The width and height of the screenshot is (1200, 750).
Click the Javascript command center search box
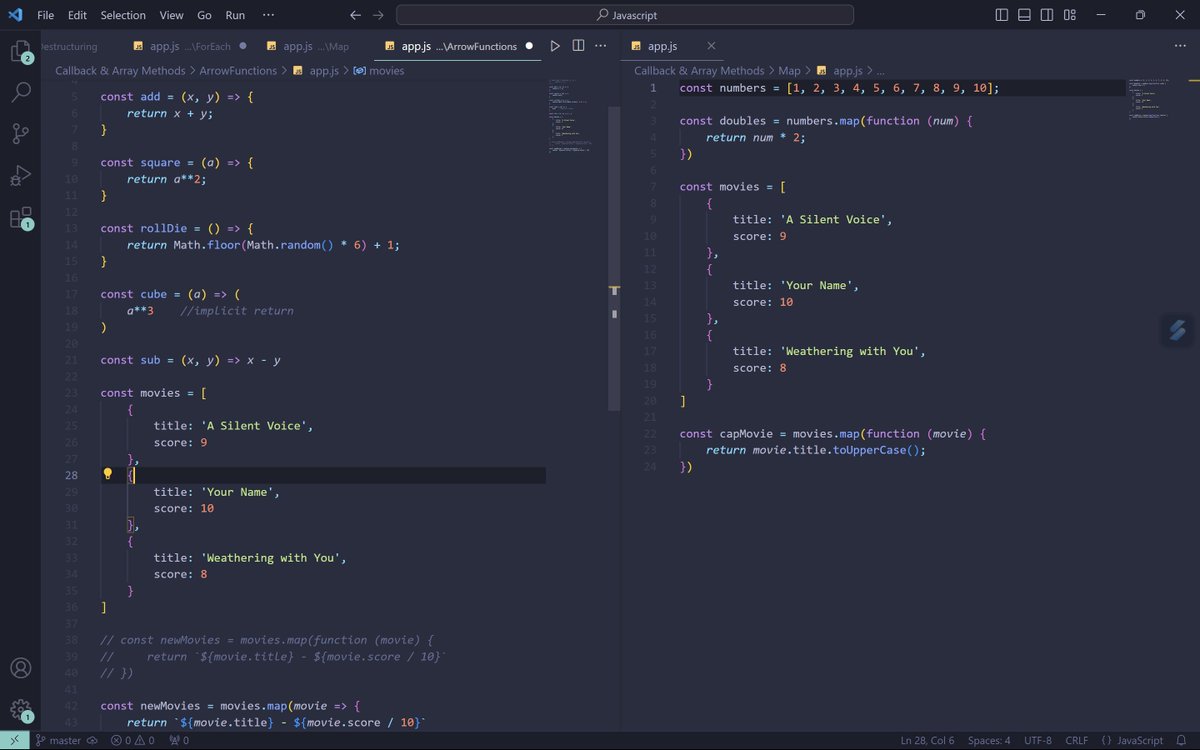pos(625,15)
